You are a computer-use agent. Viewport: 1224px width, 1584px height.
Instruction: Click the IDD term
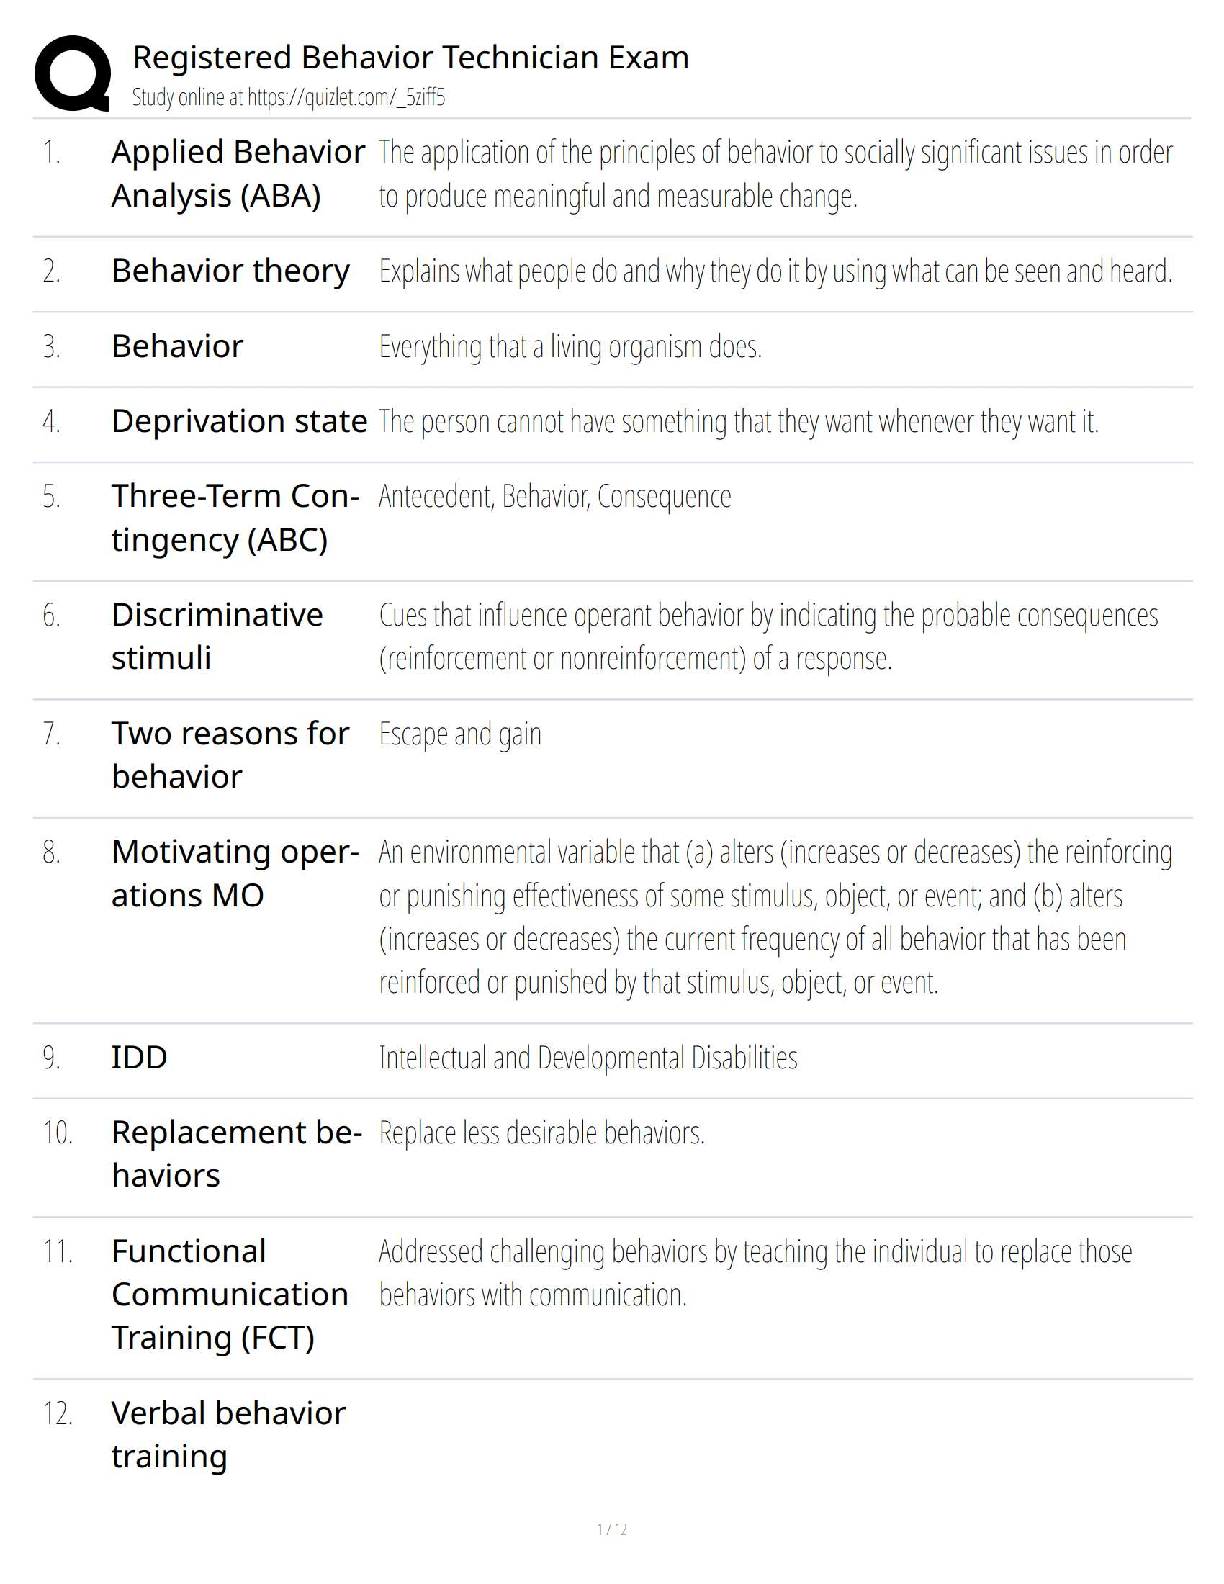(139, 1057)
